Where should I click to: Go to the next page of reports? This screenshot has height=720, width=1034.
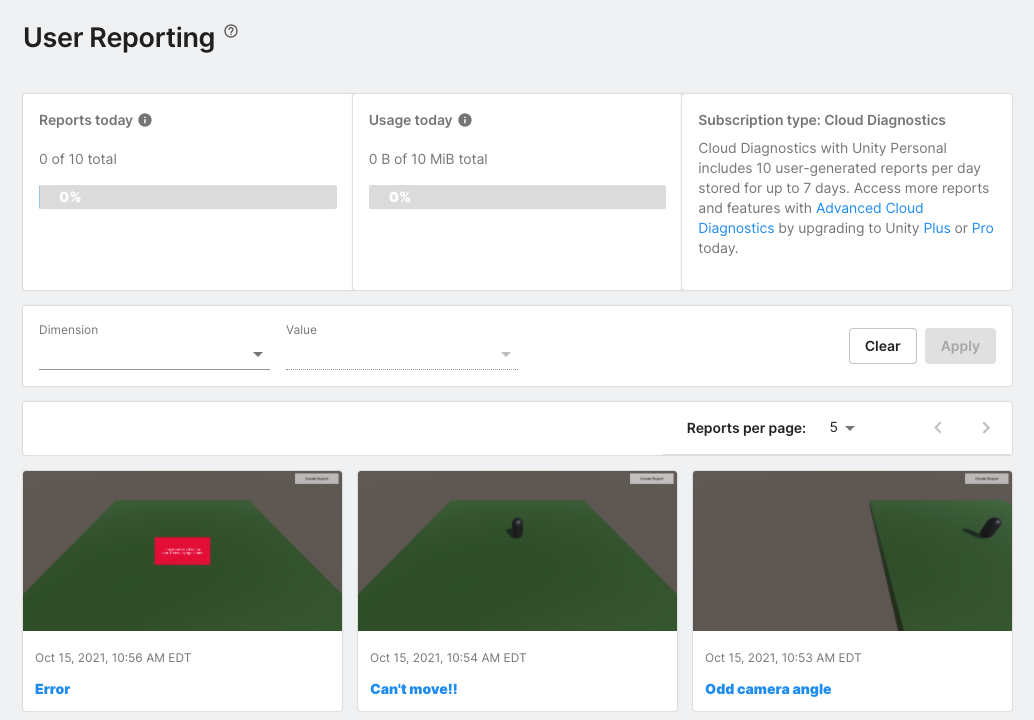[x=986, y=428]
